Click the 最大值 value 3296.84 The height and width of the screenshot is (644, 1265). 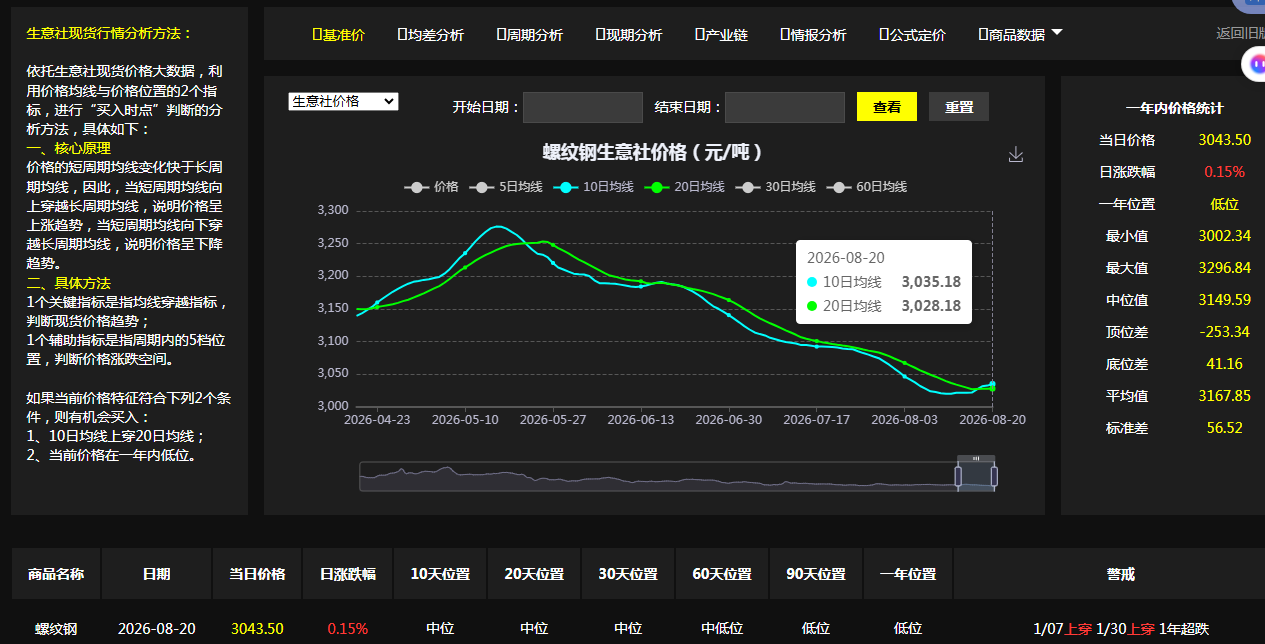[1224, 268]
